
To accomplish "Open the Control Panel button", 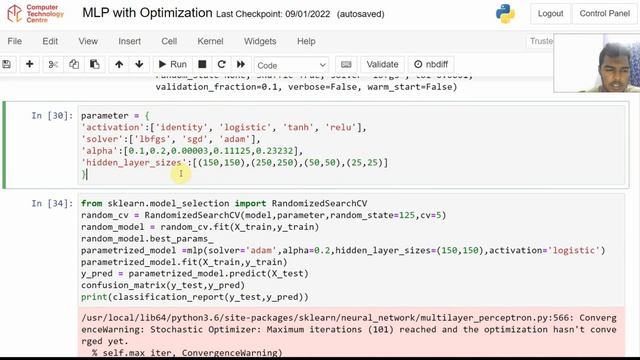I will click(x=605, y=13).
